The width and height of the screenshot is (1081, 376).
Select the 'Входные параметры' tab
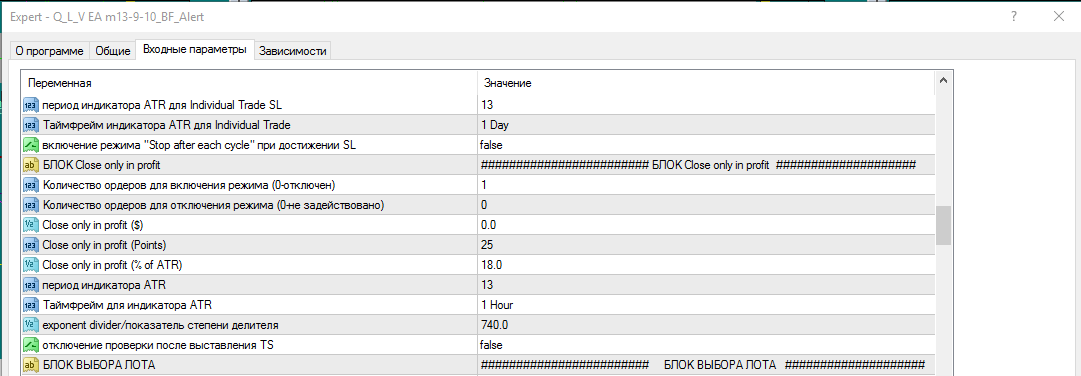click(194, 50)
